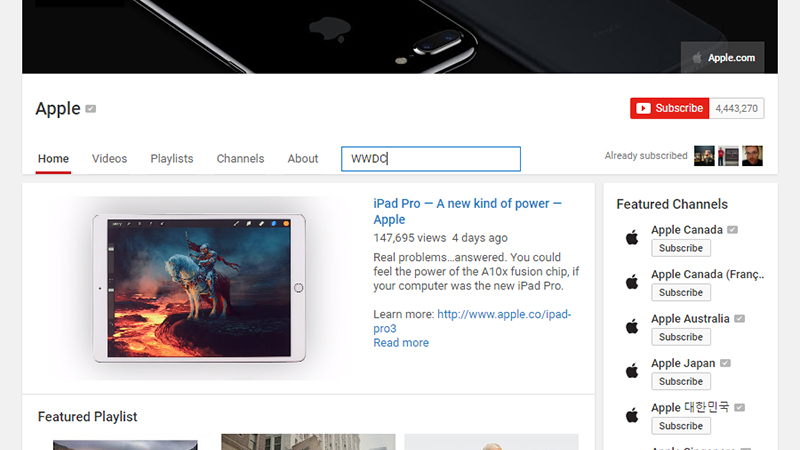The image size is (800, 450).
Task: Open the iPad Pro — A new kind of power title
Action: click(467, 211)
